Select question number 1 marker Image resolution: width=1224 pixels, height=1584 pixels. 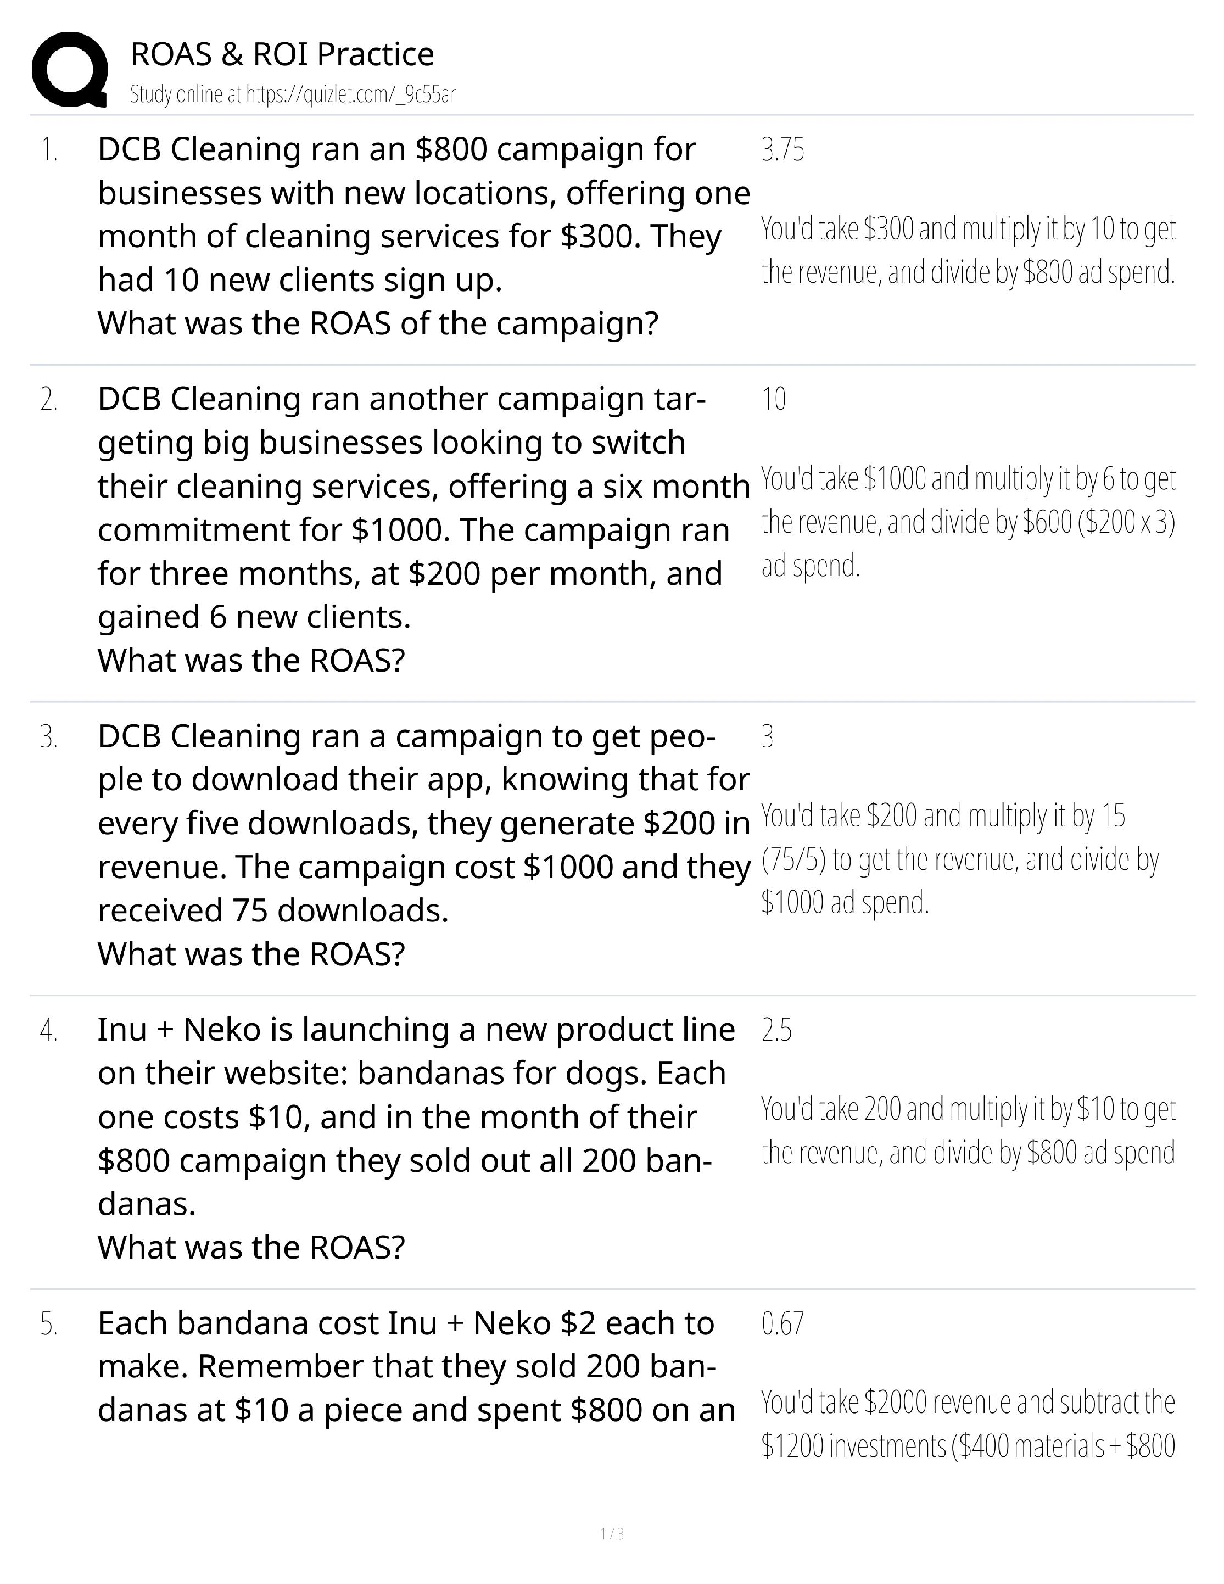49,150
